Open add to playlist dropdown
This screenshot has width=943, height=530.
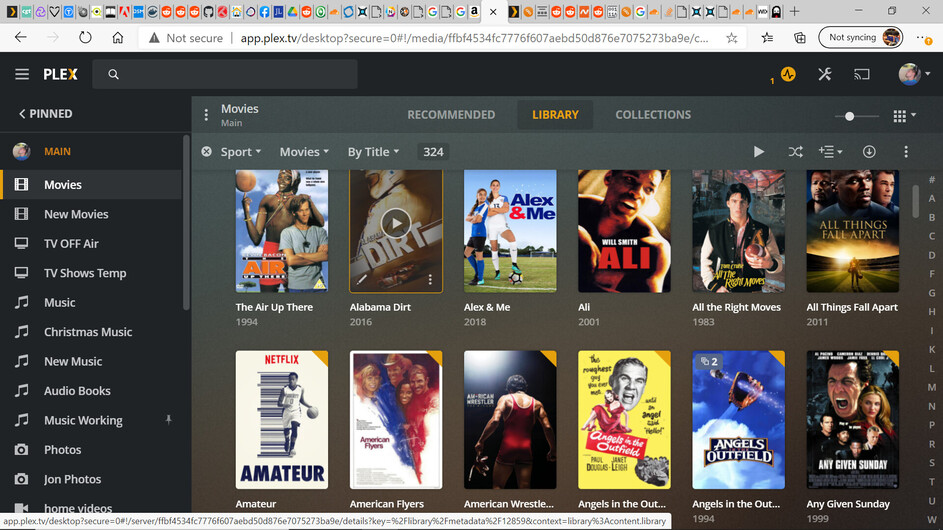click(830, 152)
